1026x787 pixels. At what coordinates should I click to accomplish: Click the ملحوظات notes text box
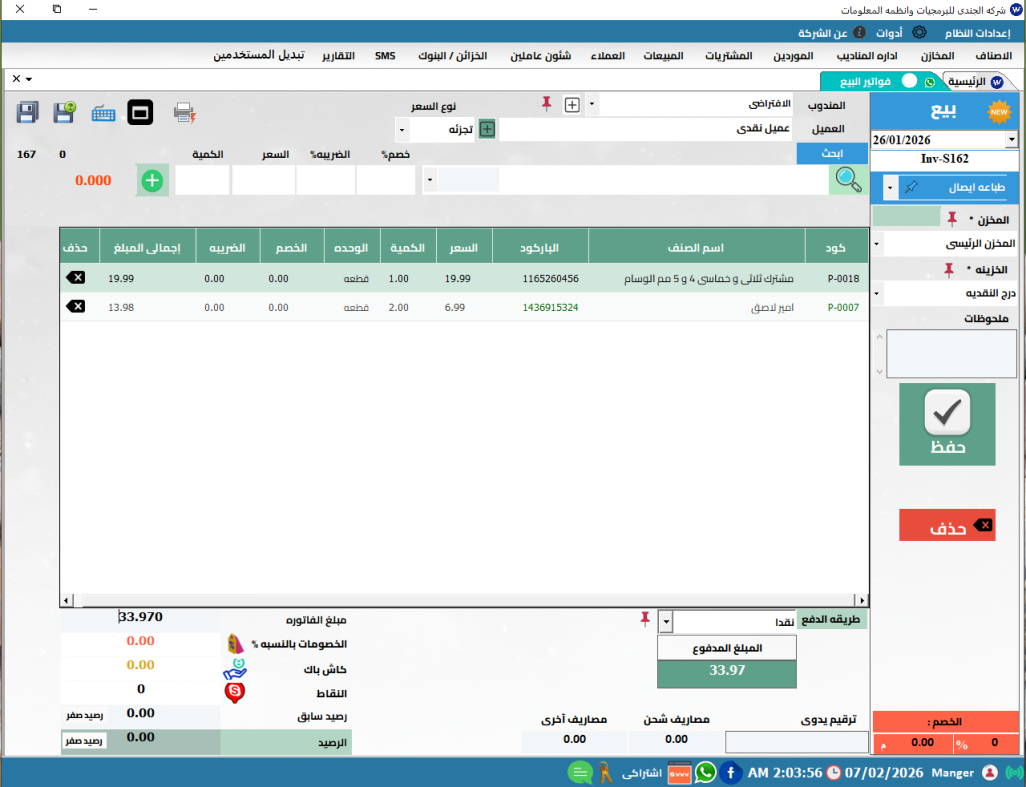tap(951, 353)
